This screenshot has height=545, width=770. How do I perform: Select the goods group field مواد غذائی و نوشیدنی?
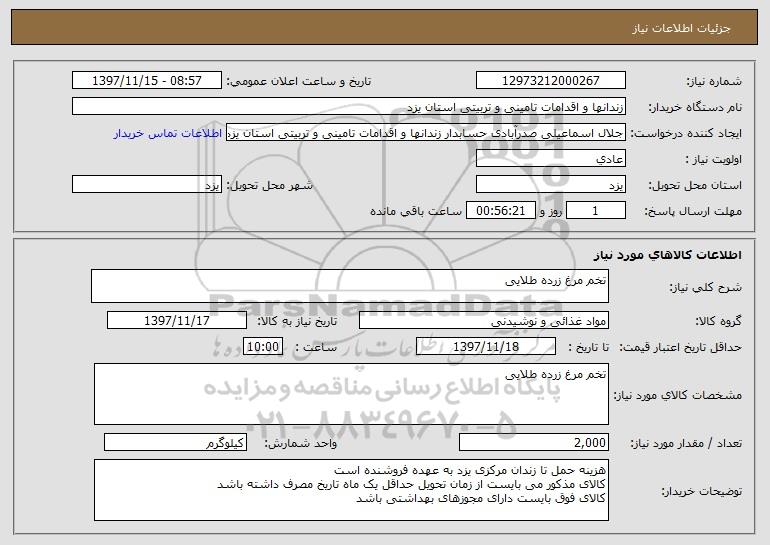pyautogui.click(x=484, y=321)
